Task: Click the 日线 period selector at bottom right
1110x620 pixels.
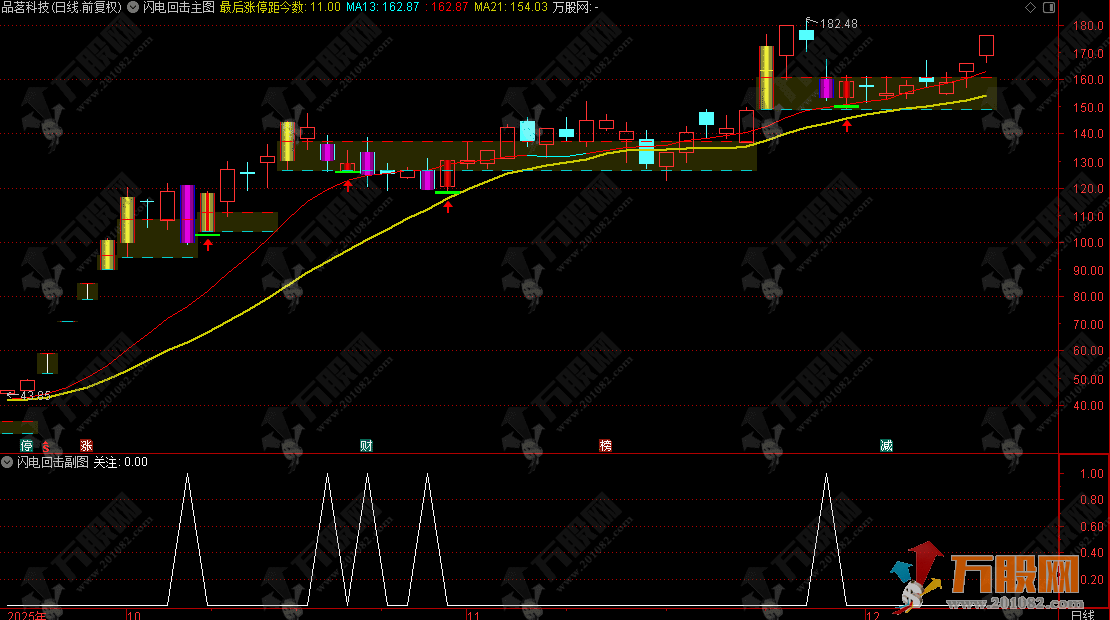Action: (1082, 613)
